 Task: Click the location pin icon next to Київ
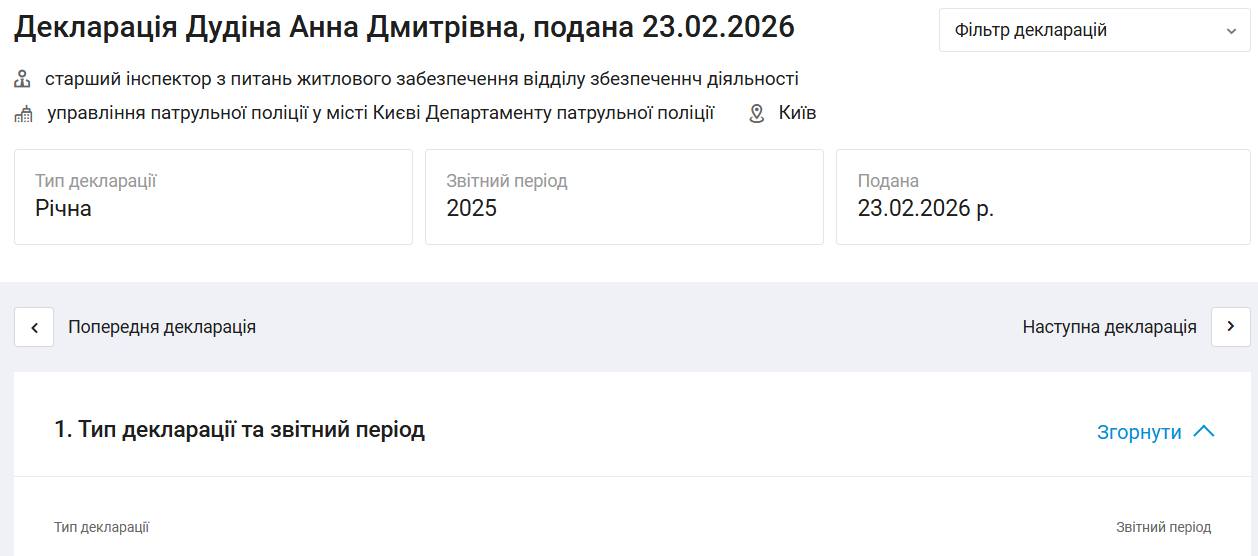point(757,114)
